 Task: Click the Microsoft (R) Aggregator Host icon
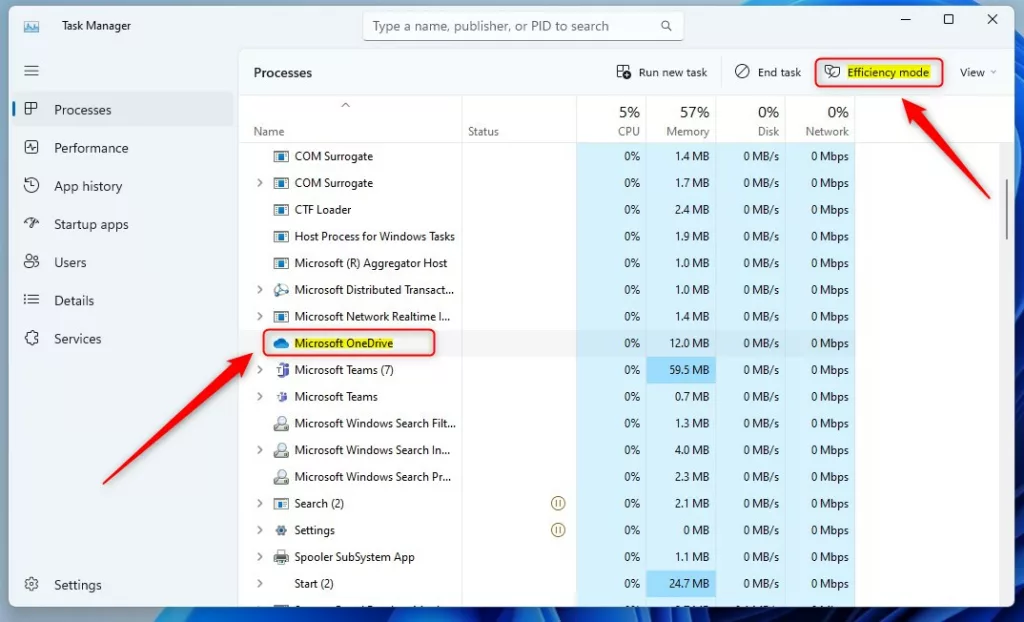point(281,263)
